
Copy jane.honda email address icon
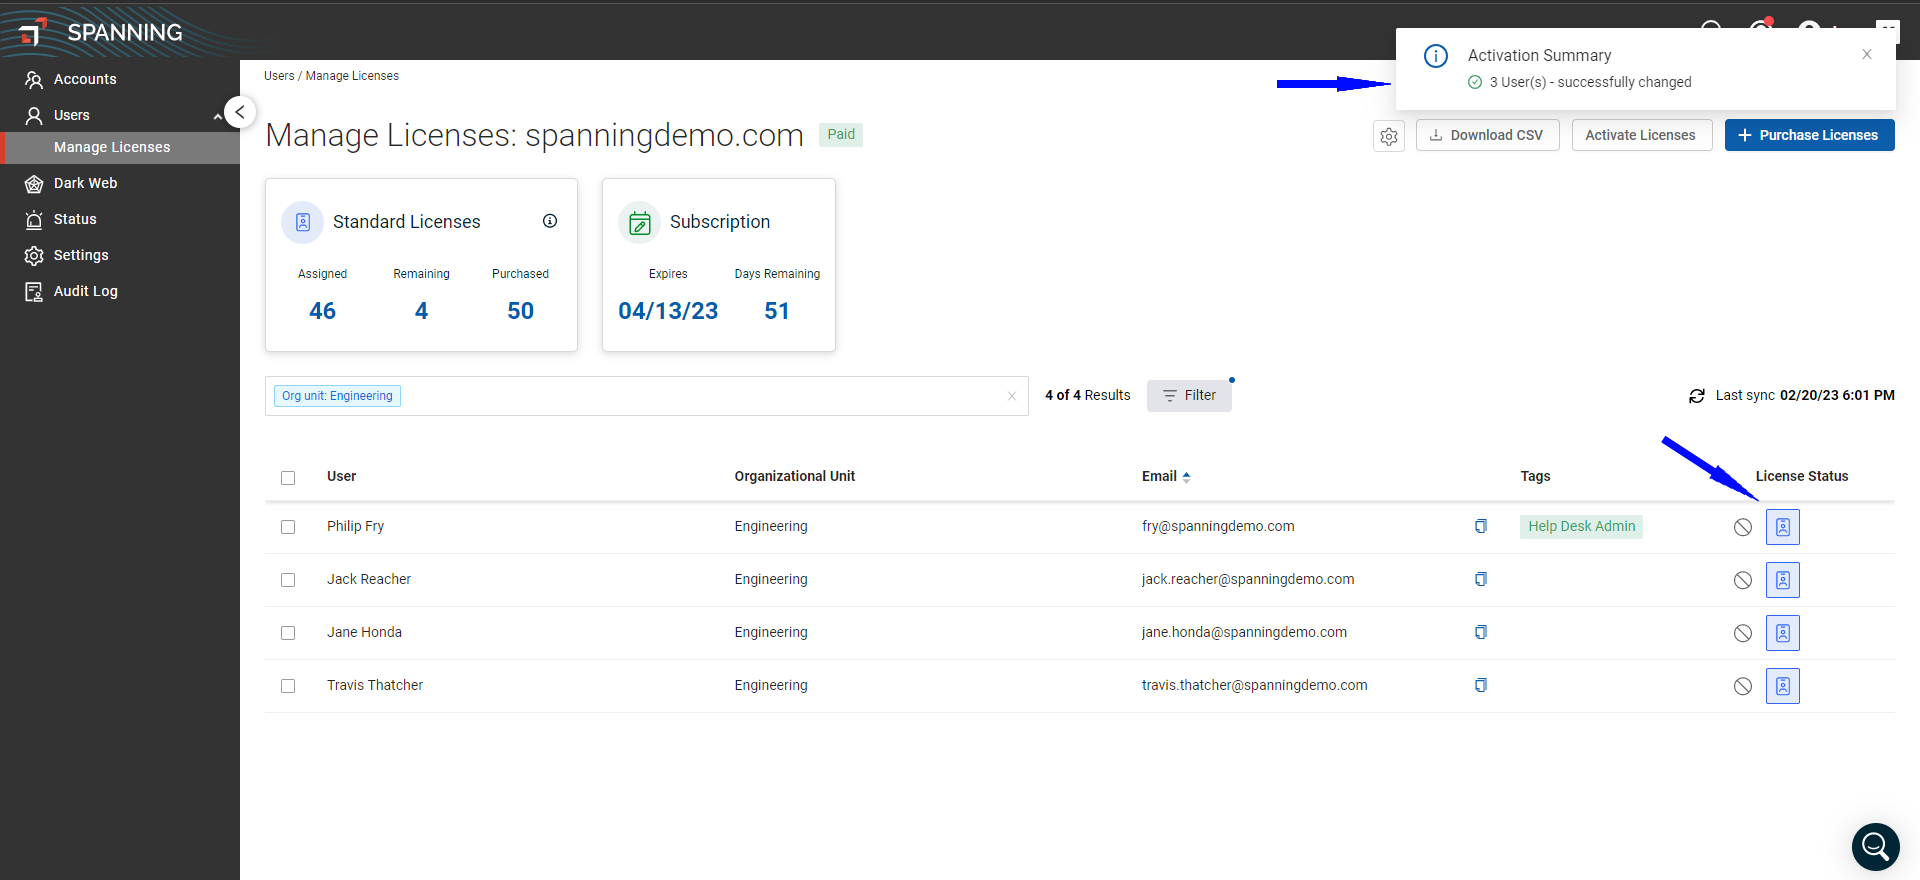[1481, 632]
